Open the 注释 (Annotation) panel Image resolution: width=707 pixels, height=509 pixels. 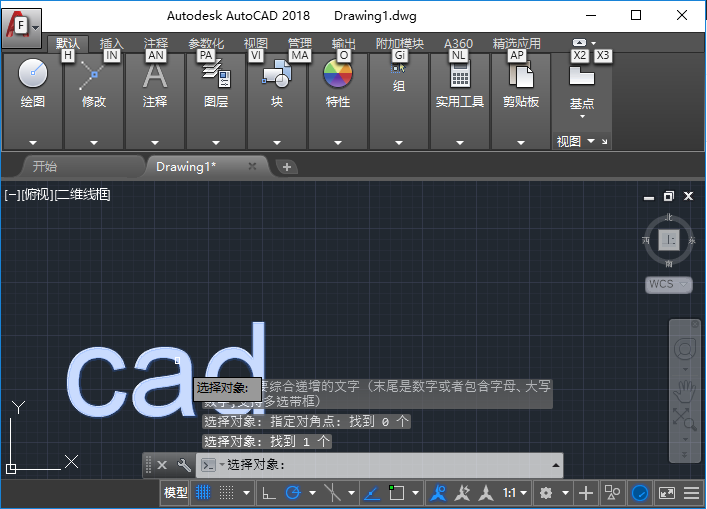(155, 83)
